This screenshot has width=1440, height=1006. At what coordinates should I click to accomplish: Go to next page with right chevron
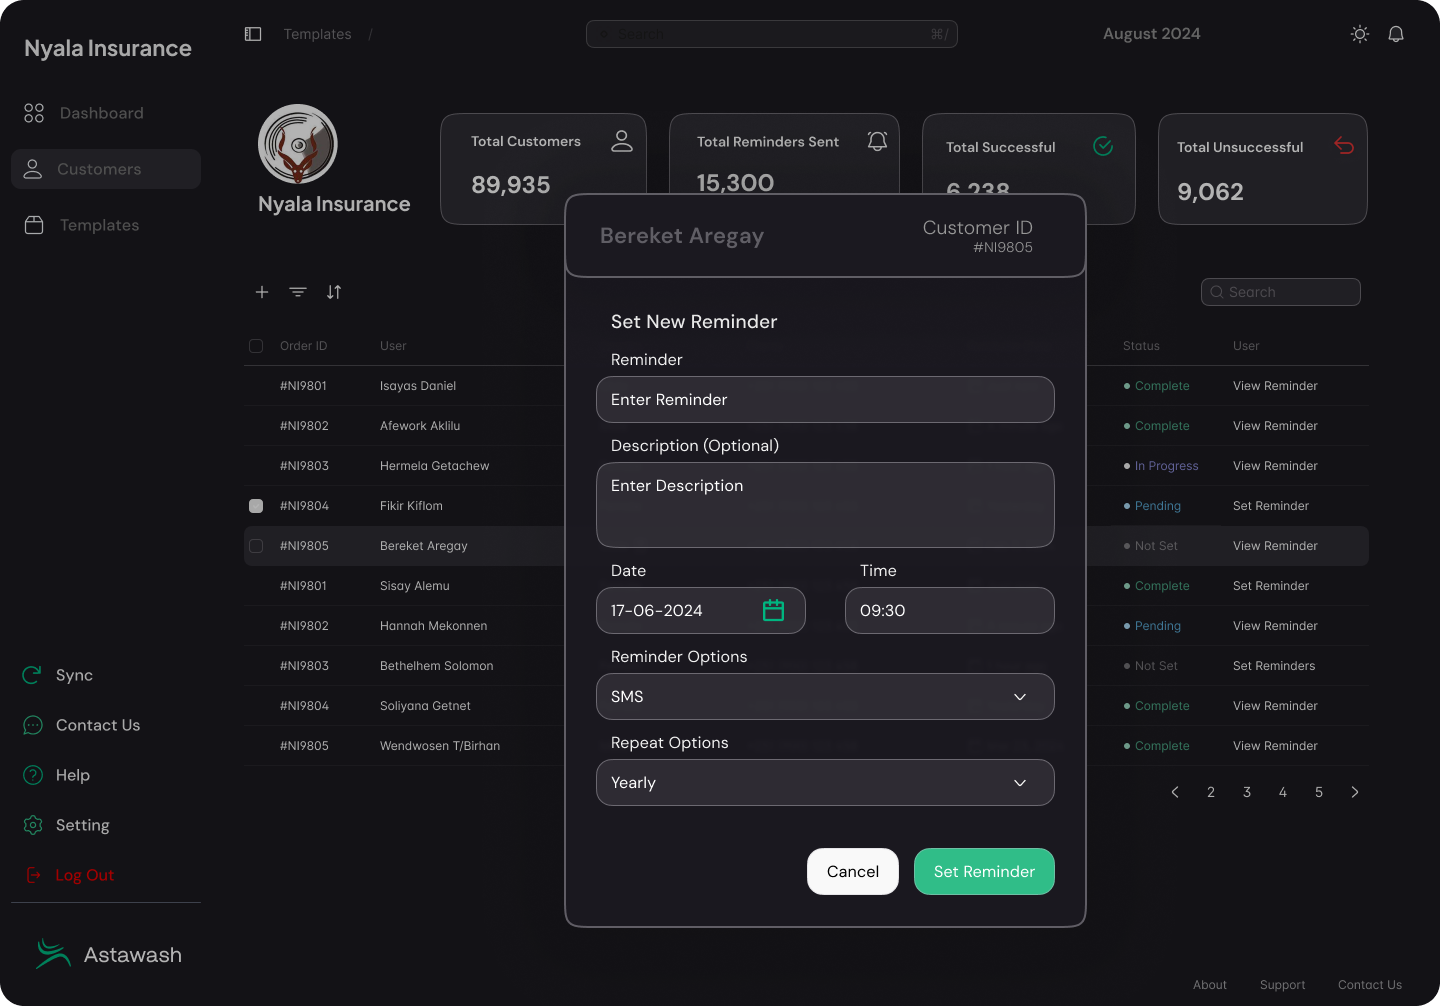click(x=1355, y=792)
